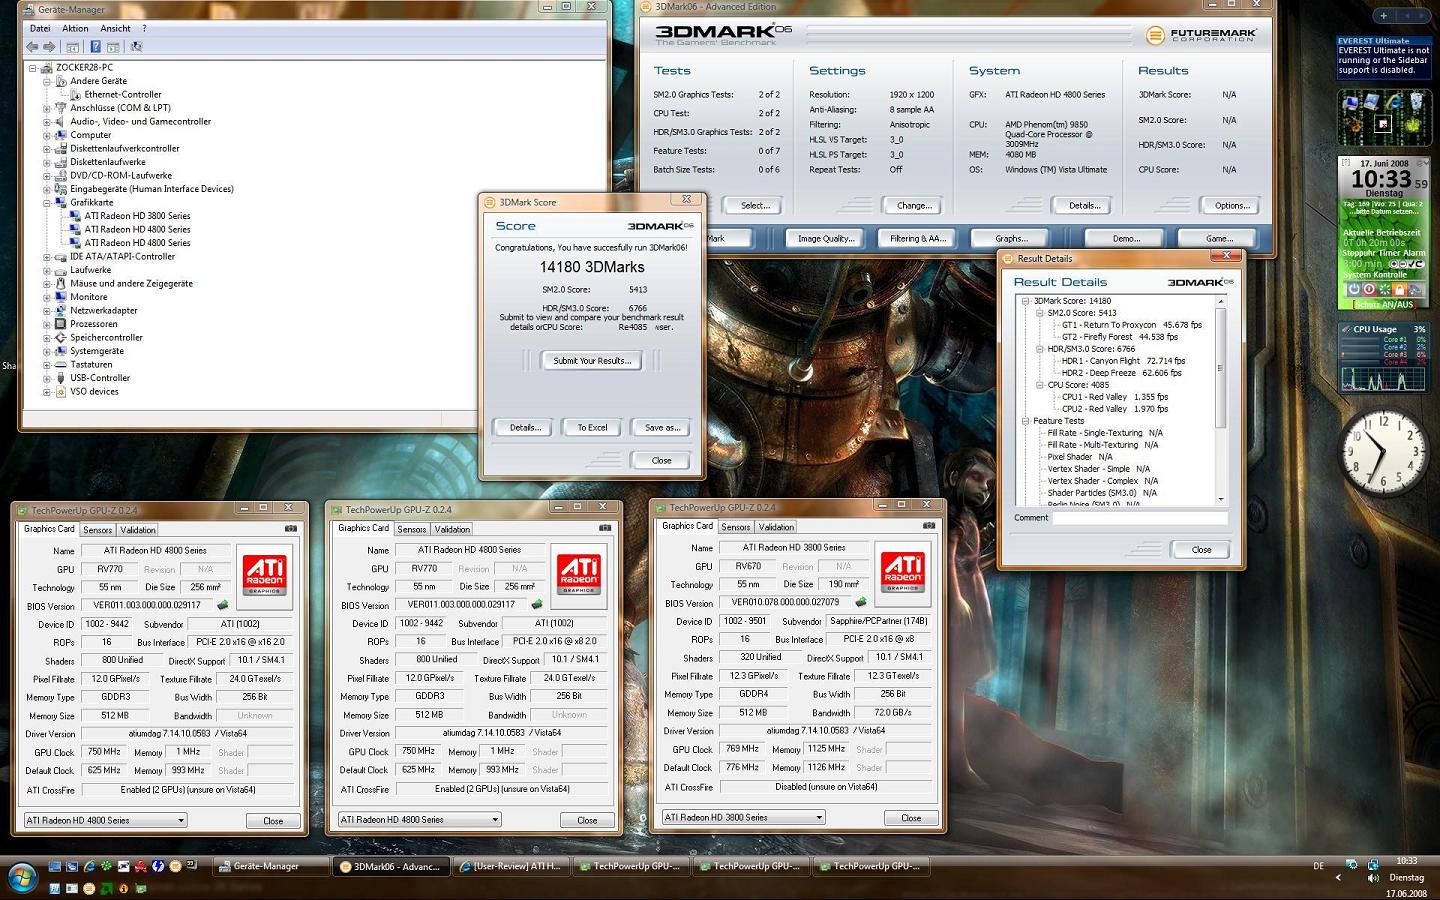Viewport: 1440px width, 900px height.
Task: Click the volume speaker icon in system tray
Action: (1372, 878)
